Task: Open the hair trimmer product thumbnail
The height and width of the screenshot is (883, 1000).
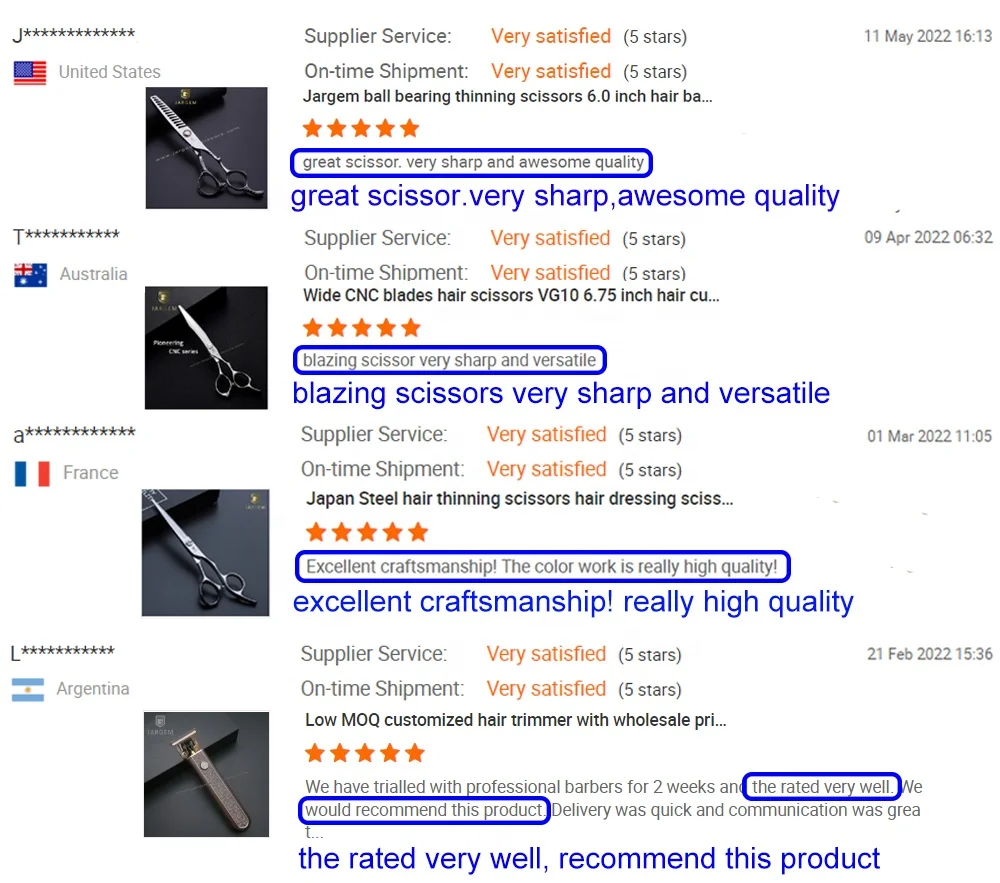Action: [206, 774]
